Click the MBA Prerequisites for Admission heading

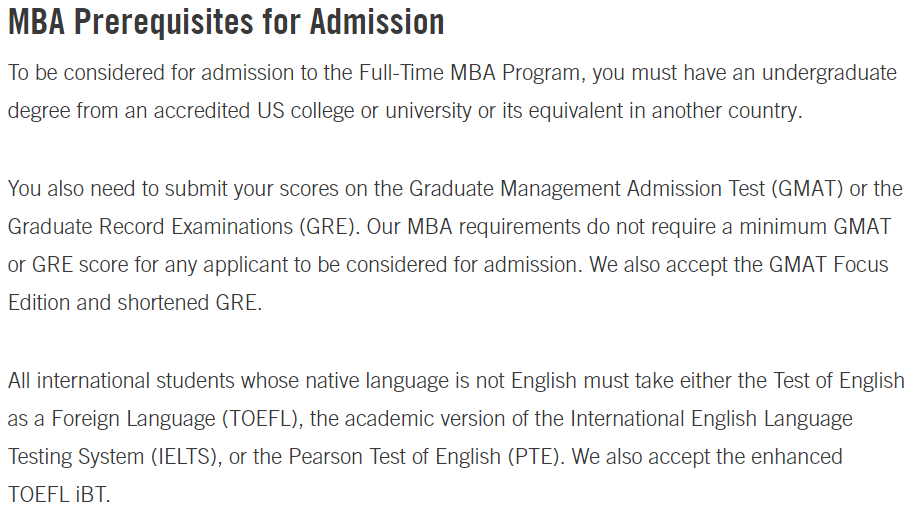(x=226, y=23)
